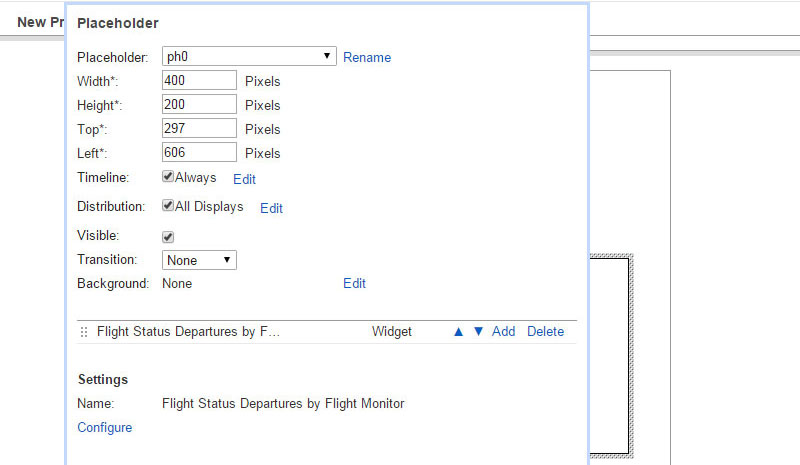Open the Configure link under Settings
The width and height of the screenshot is (800, 465).
coord(105,427)
